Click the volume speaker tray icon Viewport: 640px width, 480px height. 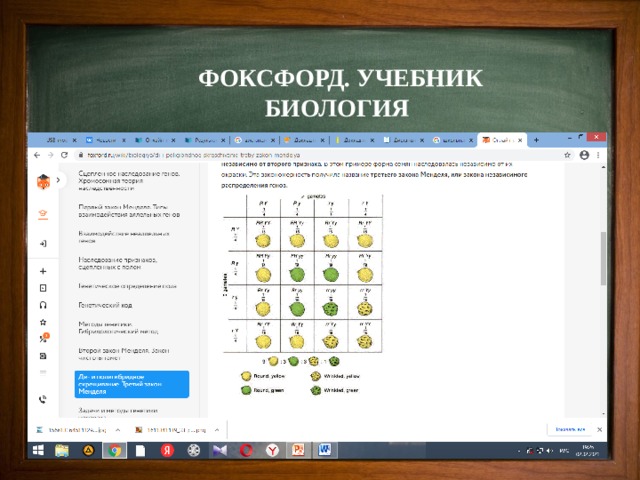(549, 451)
